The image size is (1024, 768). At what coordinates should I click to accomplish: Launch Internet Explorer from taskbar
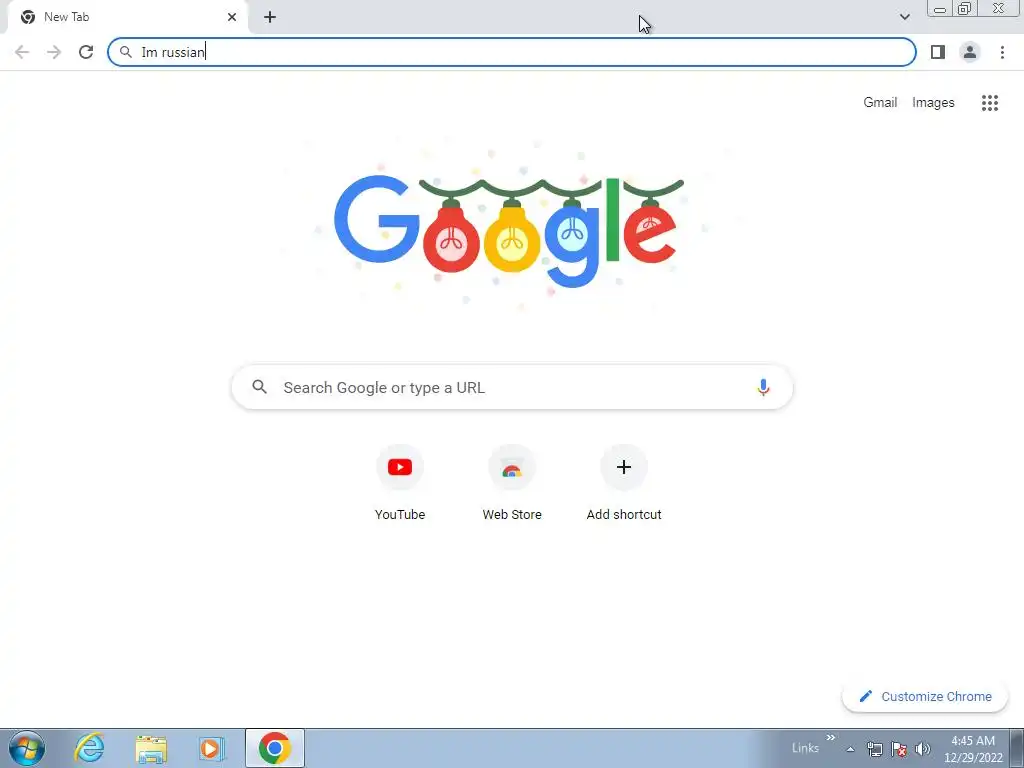[89, 748]
